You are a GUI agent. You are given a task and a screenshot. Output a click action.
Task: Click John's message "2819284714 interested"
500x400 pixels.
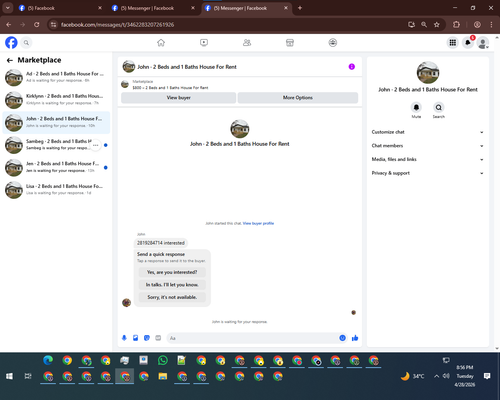[x=161, y=243]
